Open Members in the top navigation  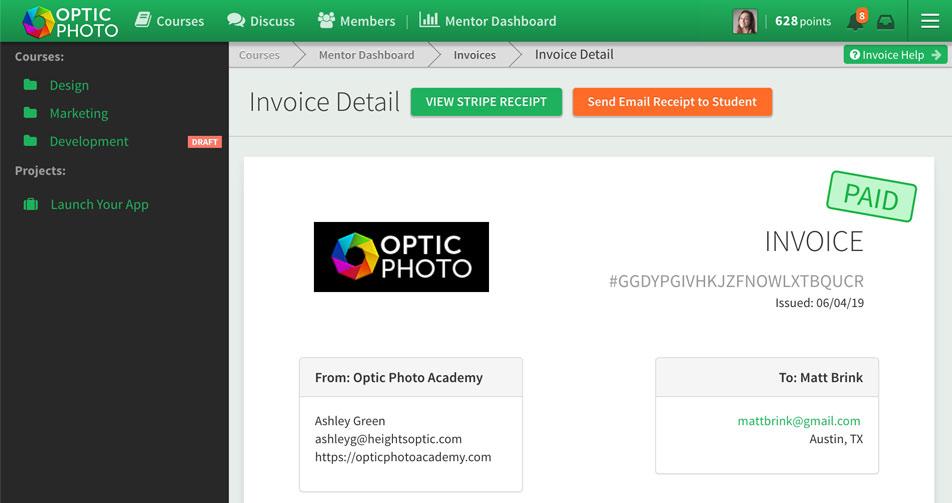pyautogui.click(x=367, y=21)
